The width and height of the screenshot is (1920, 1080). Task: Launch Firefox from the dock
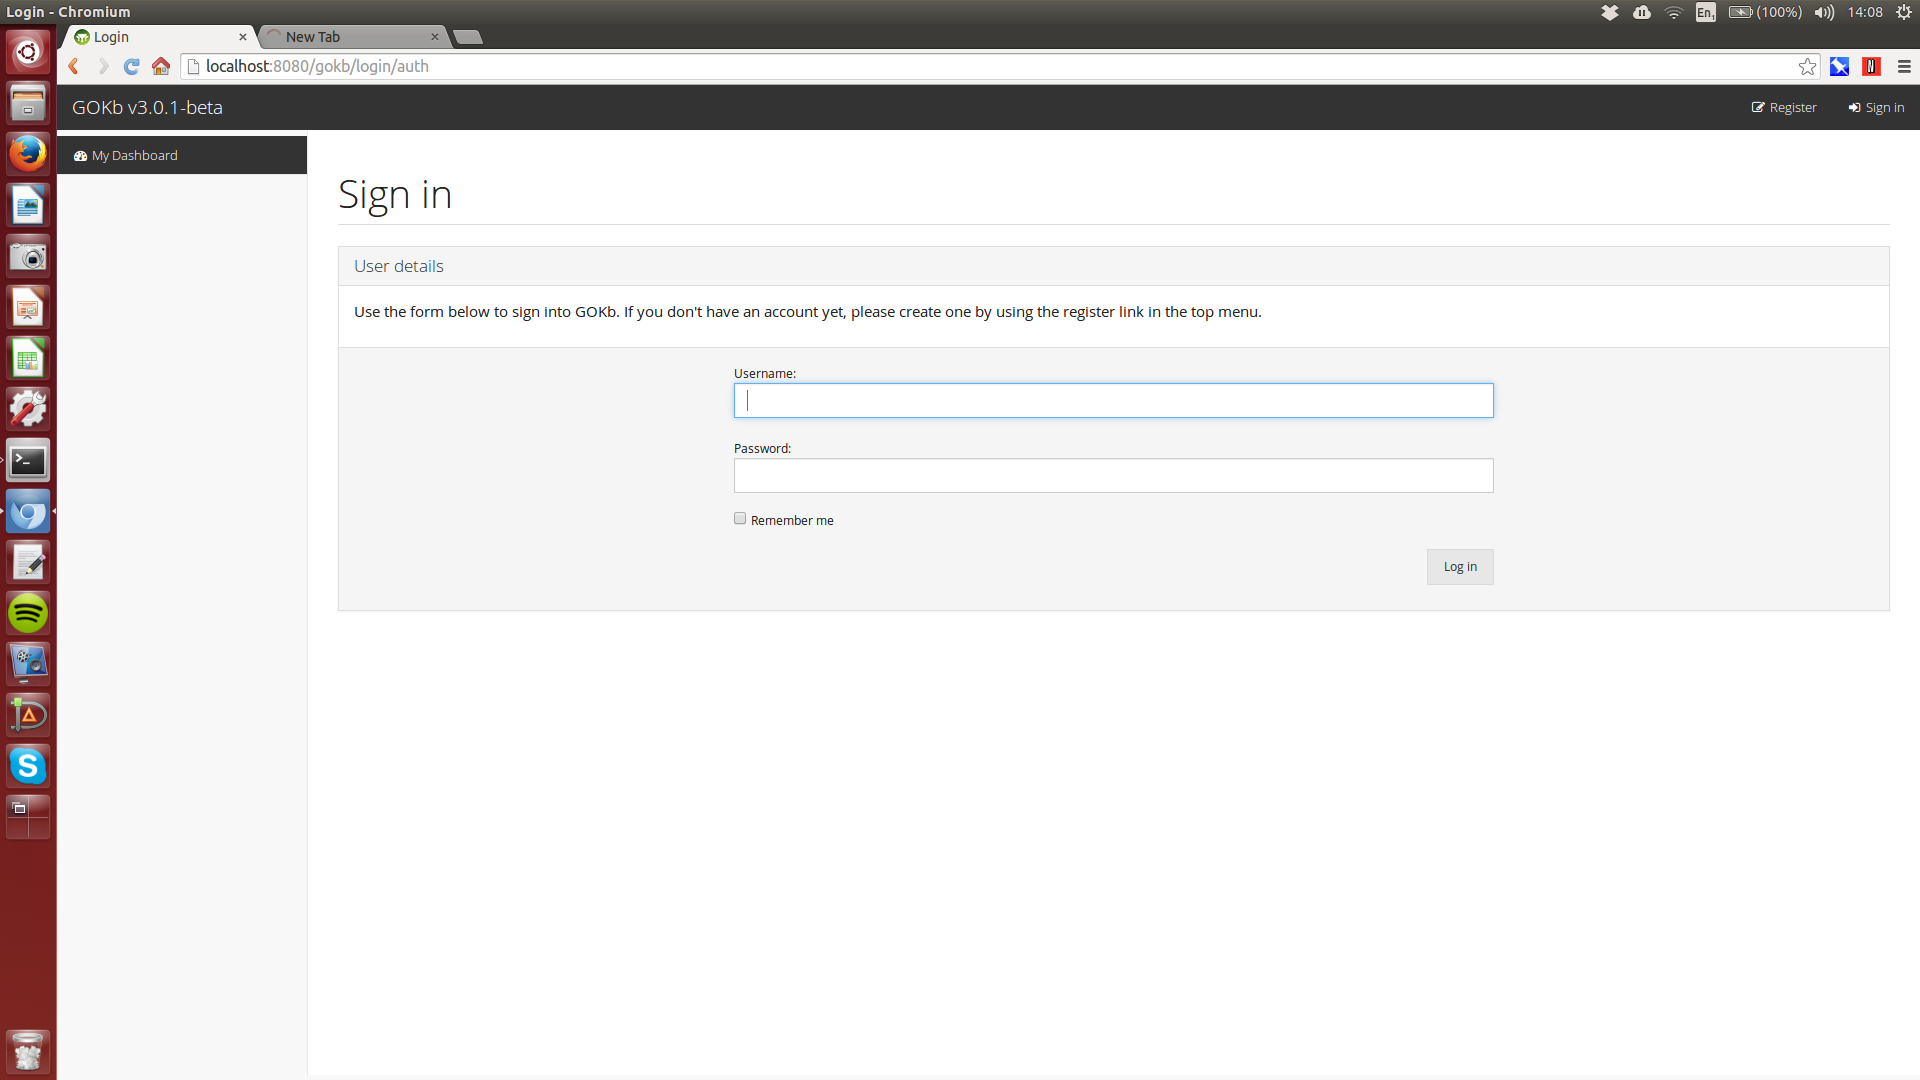(28, 154)
